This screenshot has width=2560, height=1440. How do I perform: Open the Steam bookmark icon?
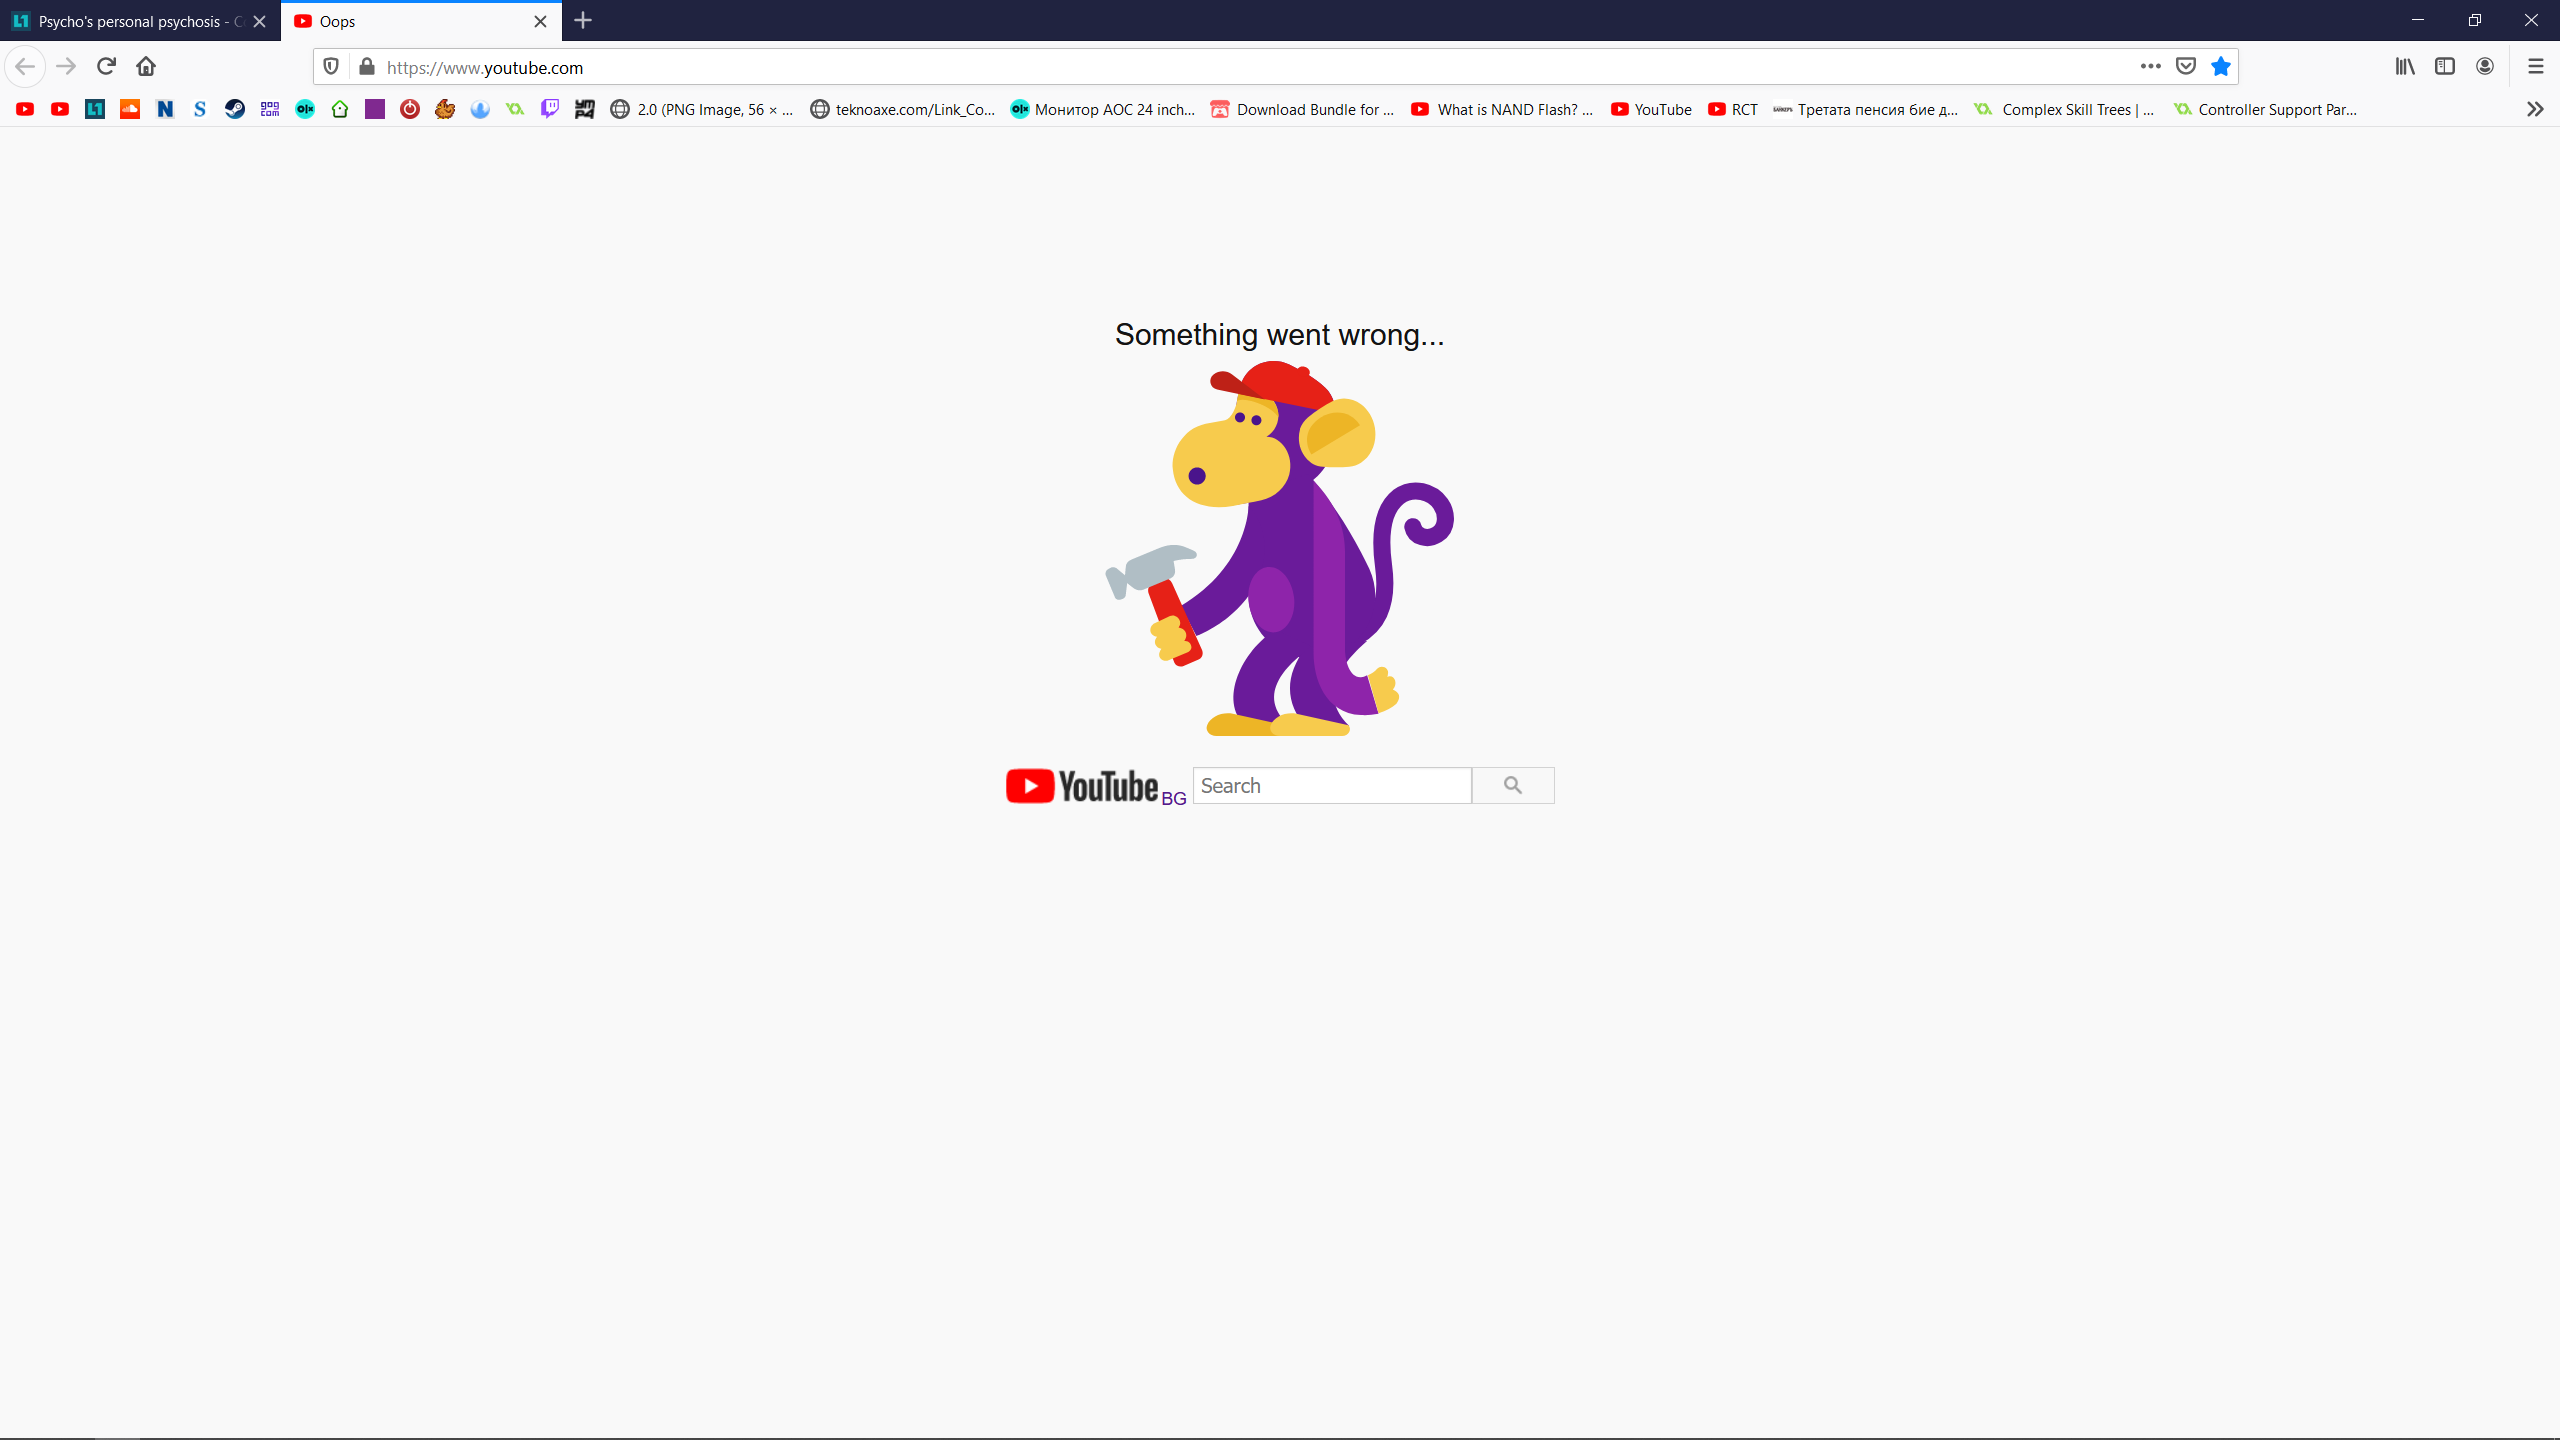[x=234, y=109]
